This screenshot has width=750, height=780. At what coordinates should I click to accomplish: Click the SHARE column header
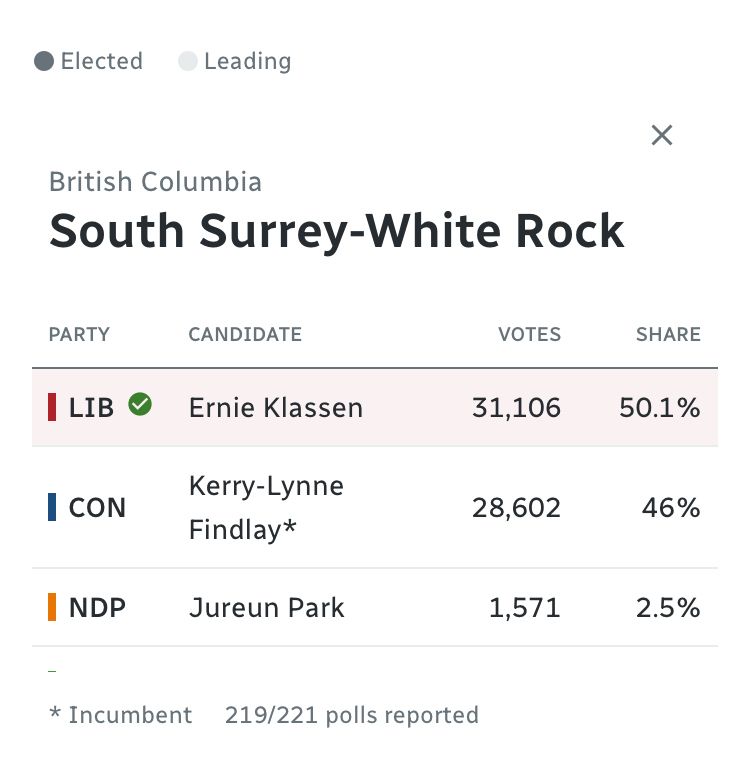(668, 335)
